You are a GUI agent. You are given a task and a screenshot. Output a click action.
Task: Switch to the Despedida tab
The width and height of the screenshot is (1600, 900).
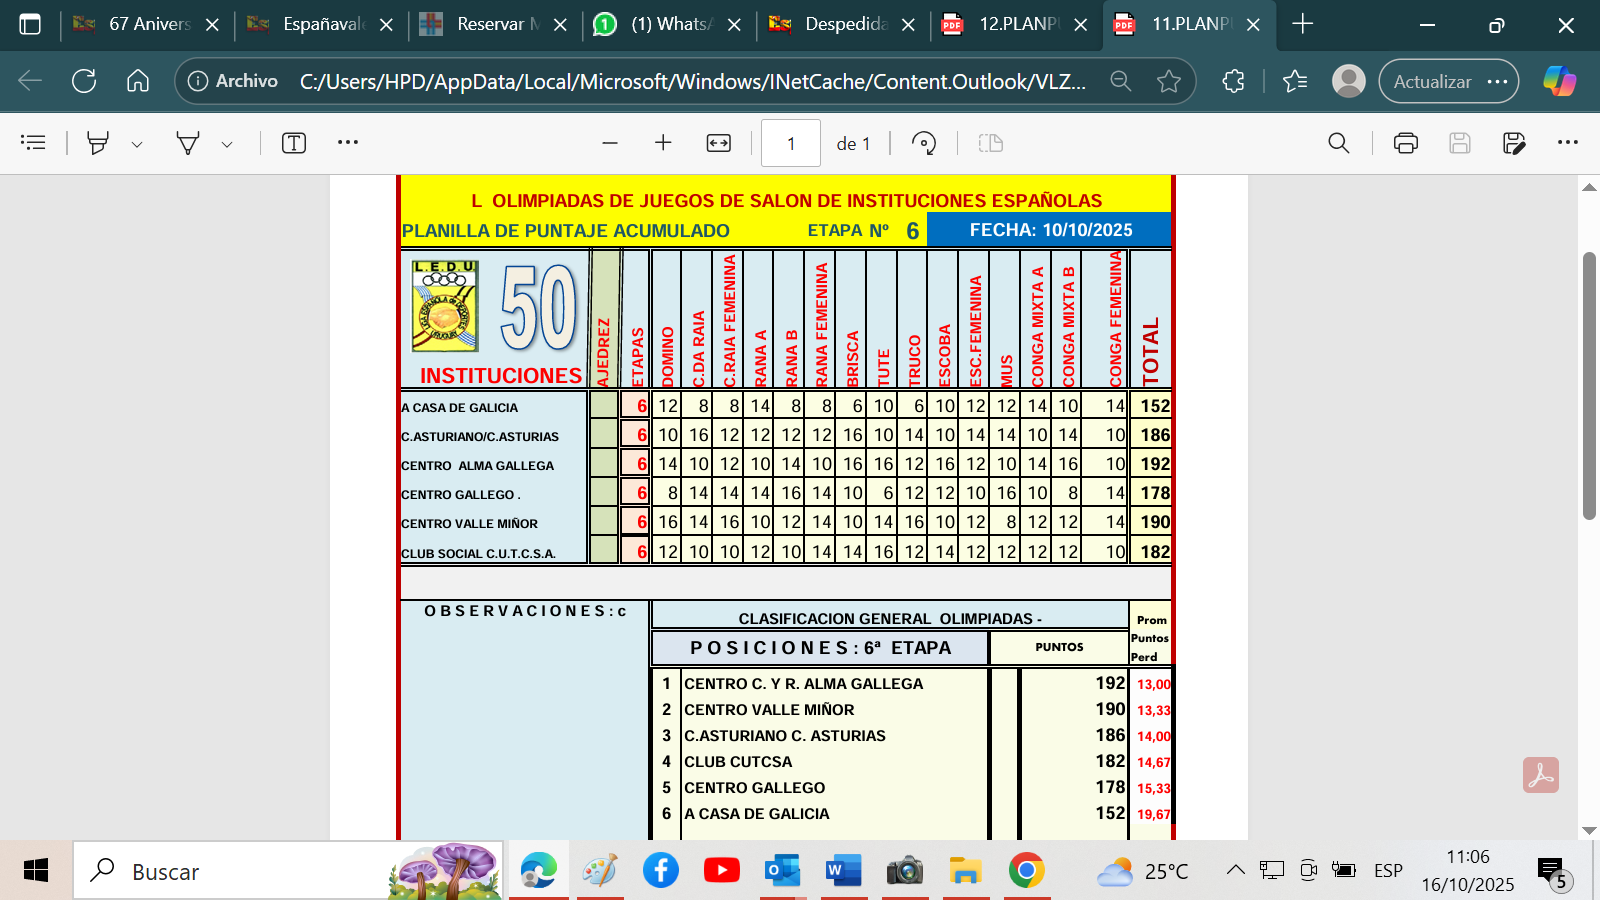[843, 24]
